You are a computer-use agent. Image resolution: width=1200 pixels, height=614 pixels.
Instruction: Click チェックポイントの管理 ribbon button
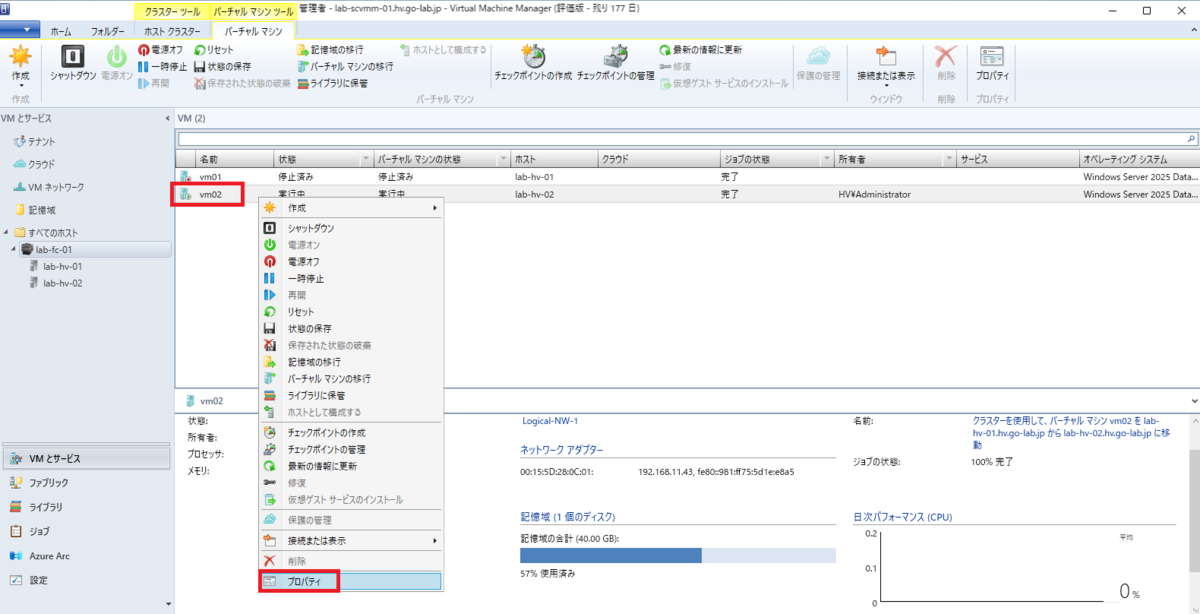(x=615, y=62)
